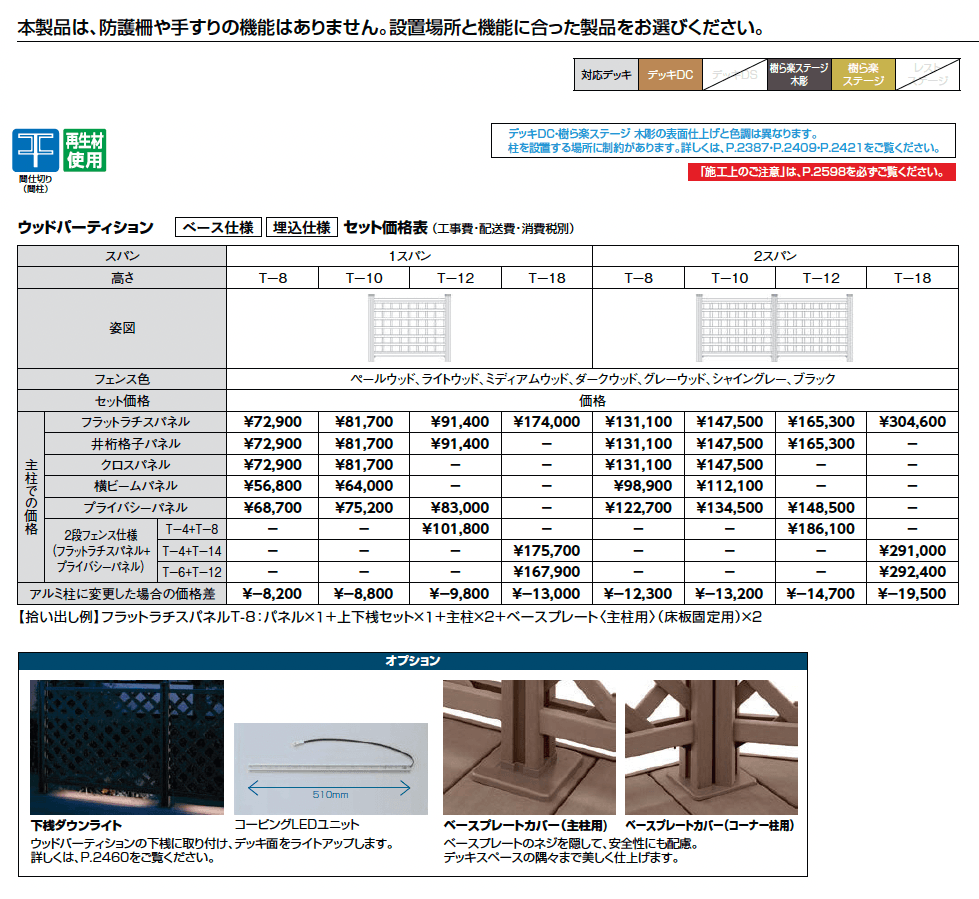Viewport: 979px width, 899px height.
Task: Select the ベースプレートカバー（コーナー柱用） image
Action: [x=710, y=745]
